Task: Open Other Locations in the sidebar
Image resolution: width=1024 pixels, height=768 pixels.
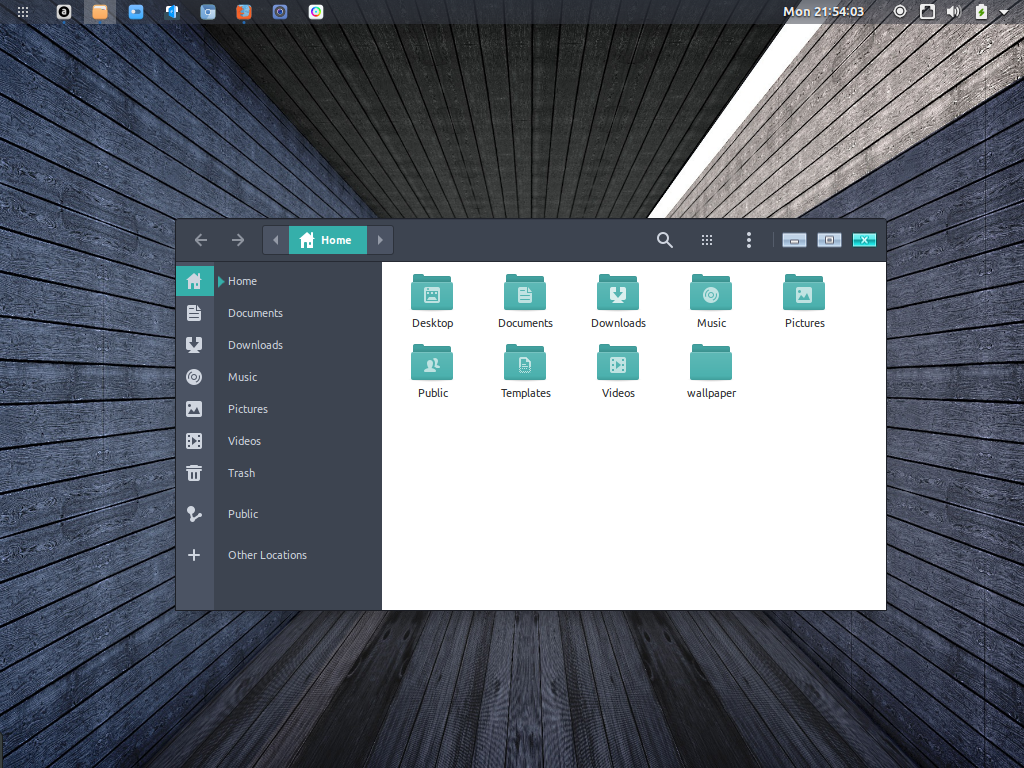Action: tap(267, 555)
